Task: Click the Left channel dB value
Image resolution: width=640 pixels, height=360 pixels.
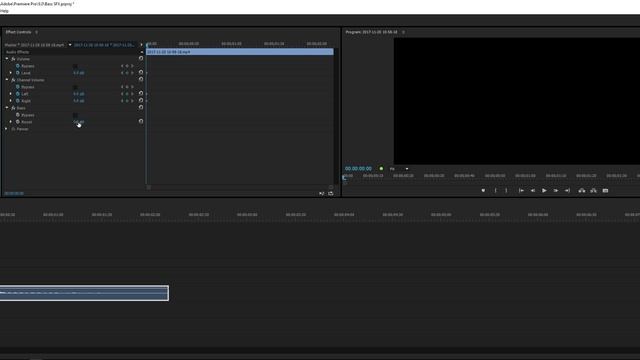Action: click(x=79, y=94)
